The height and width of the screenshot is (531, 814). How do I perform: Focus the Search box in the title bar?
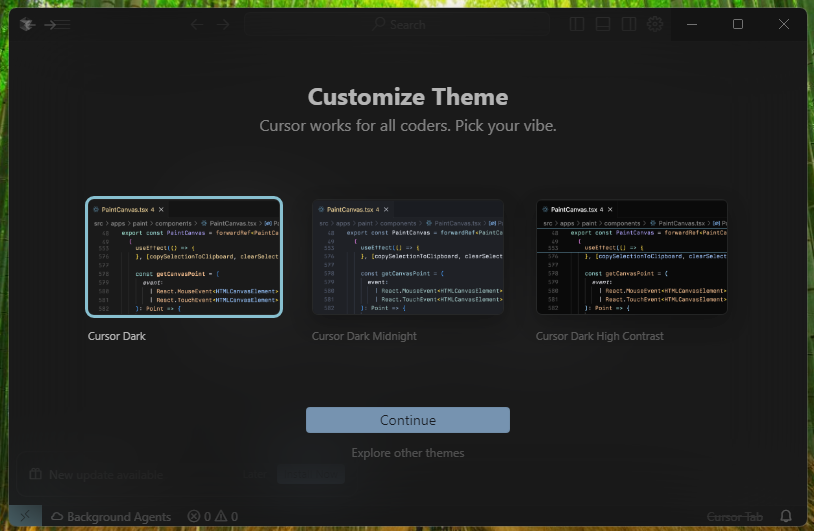point(397,24)
